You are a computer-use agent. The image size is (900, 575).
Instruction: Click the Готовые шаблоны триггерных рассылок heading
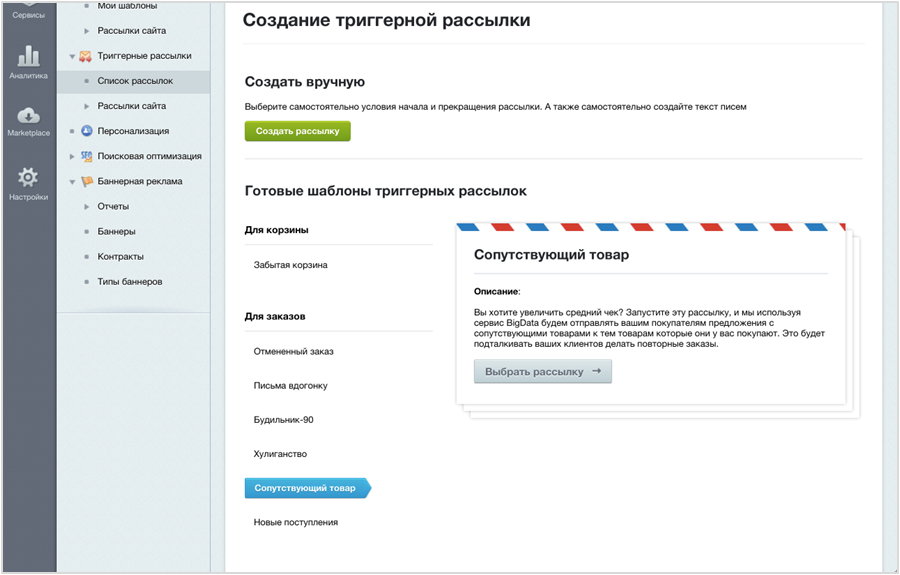pos(386,191)
